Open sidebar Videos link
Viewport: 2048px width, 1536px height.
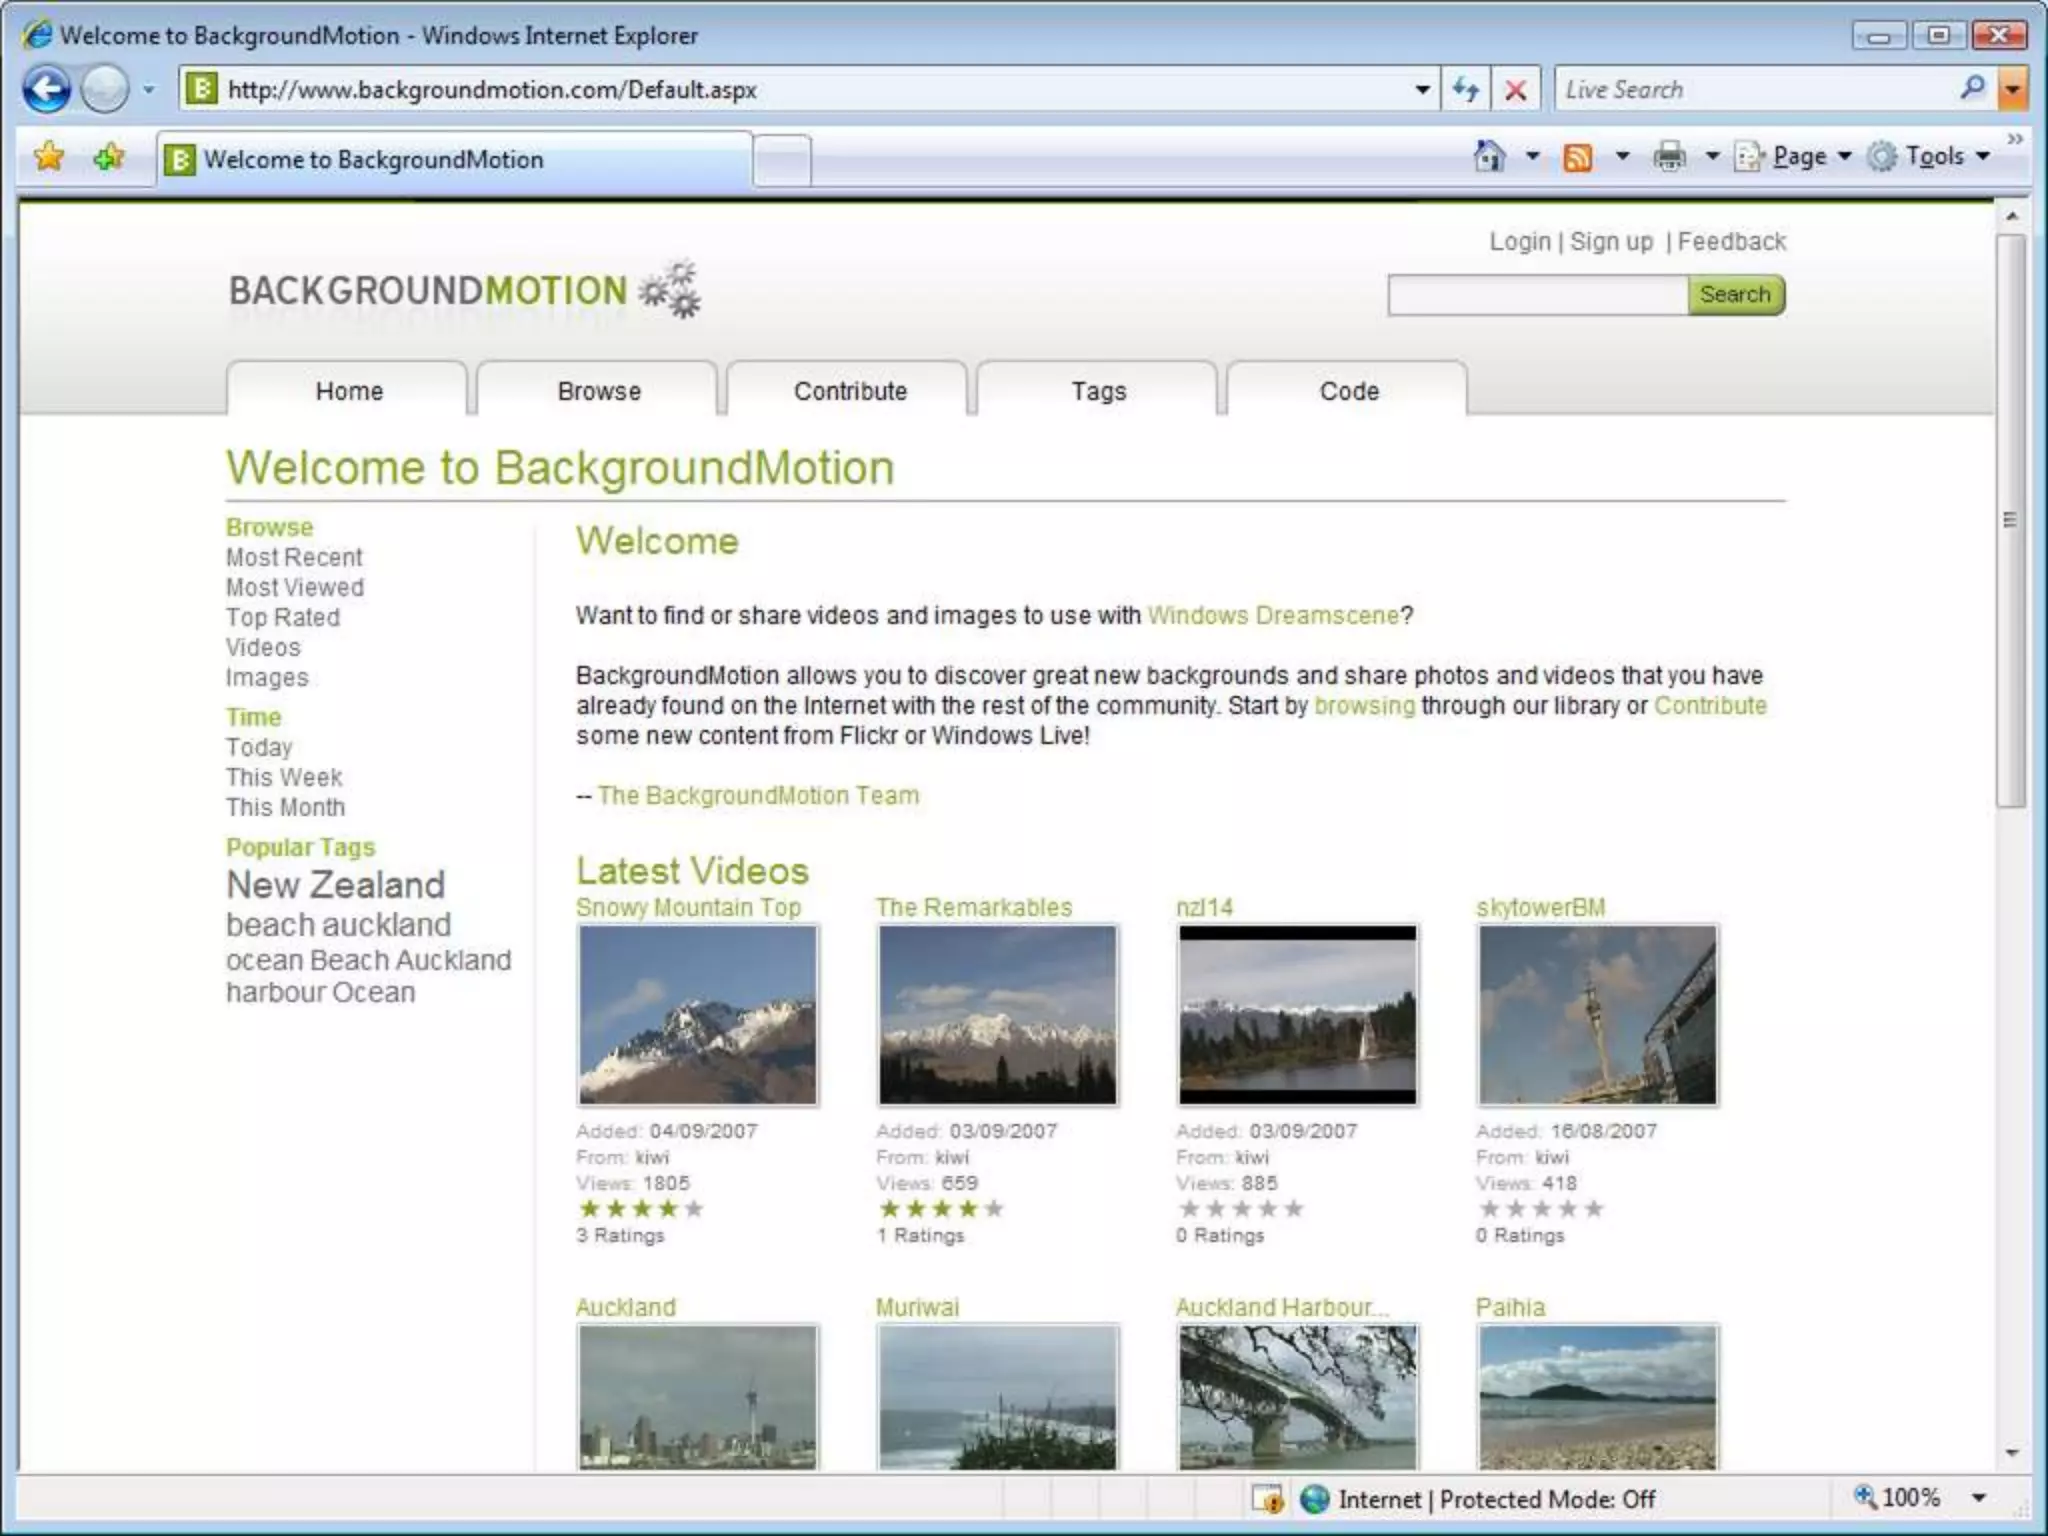(262, 647)
